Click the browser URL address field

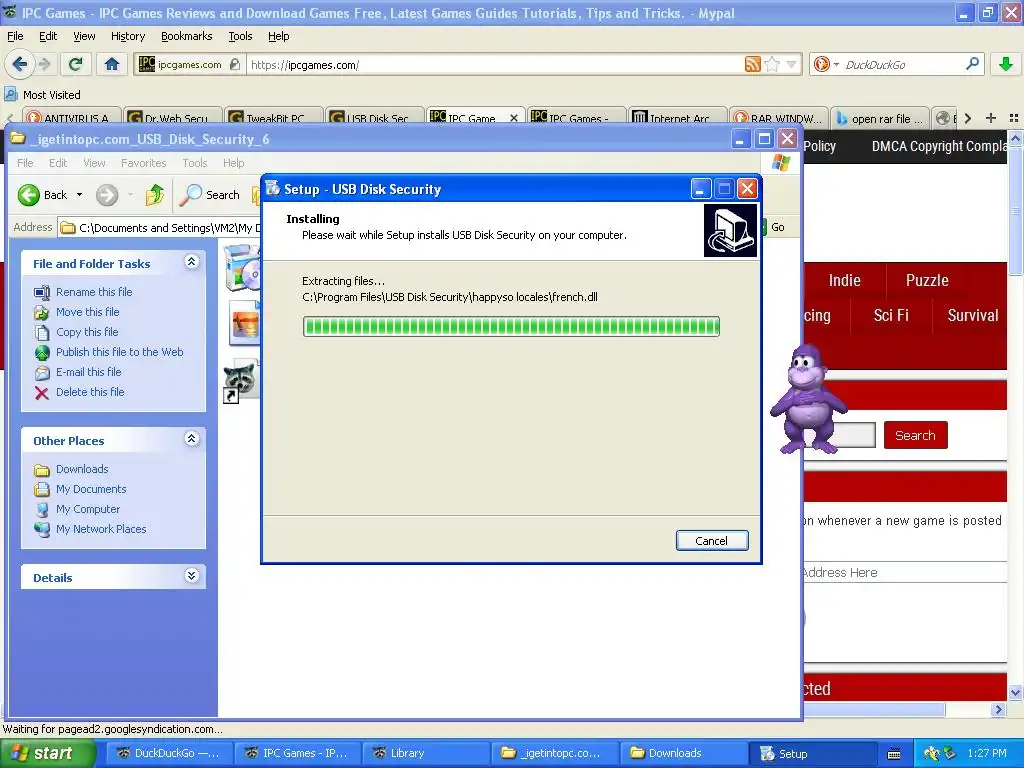point(495,64)
